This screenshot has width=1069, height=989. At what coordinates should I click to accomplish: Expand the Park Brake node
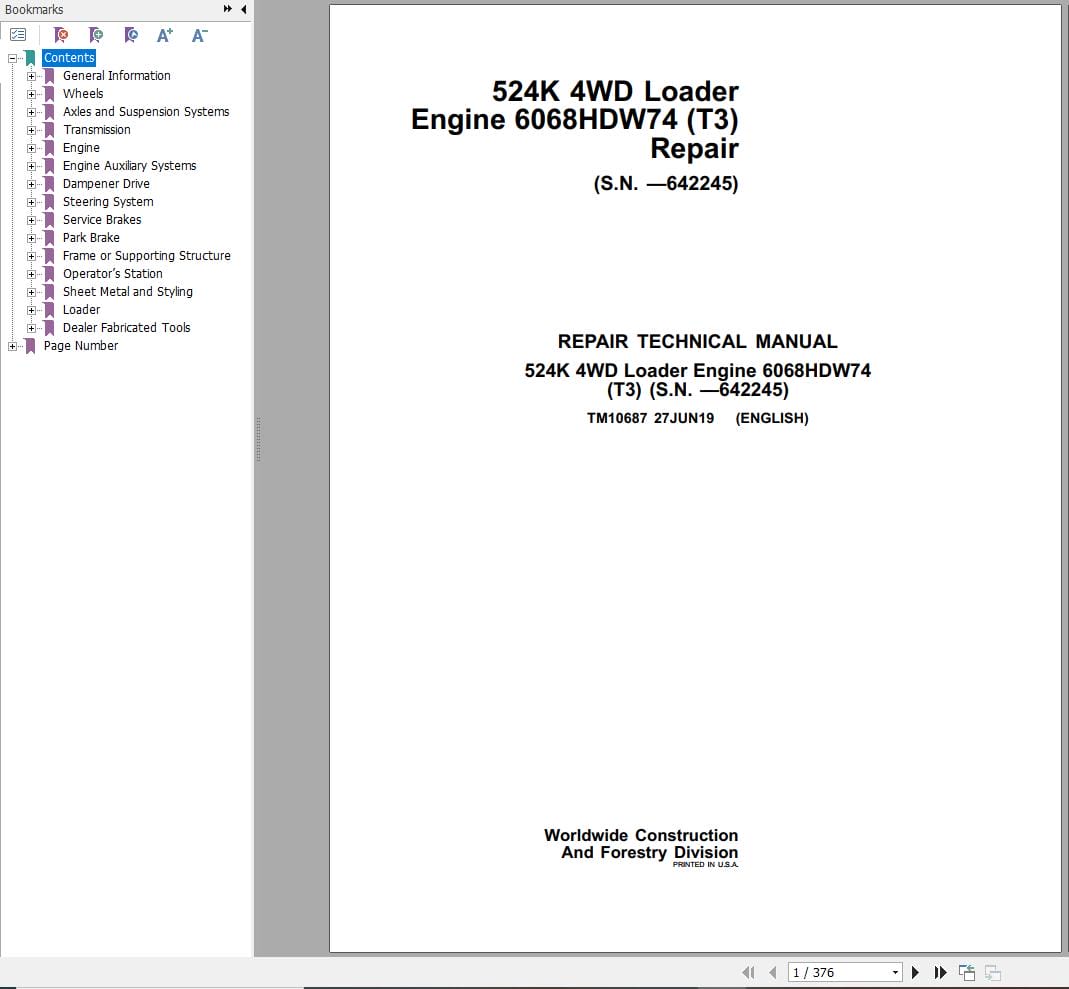tap(31, 239)
